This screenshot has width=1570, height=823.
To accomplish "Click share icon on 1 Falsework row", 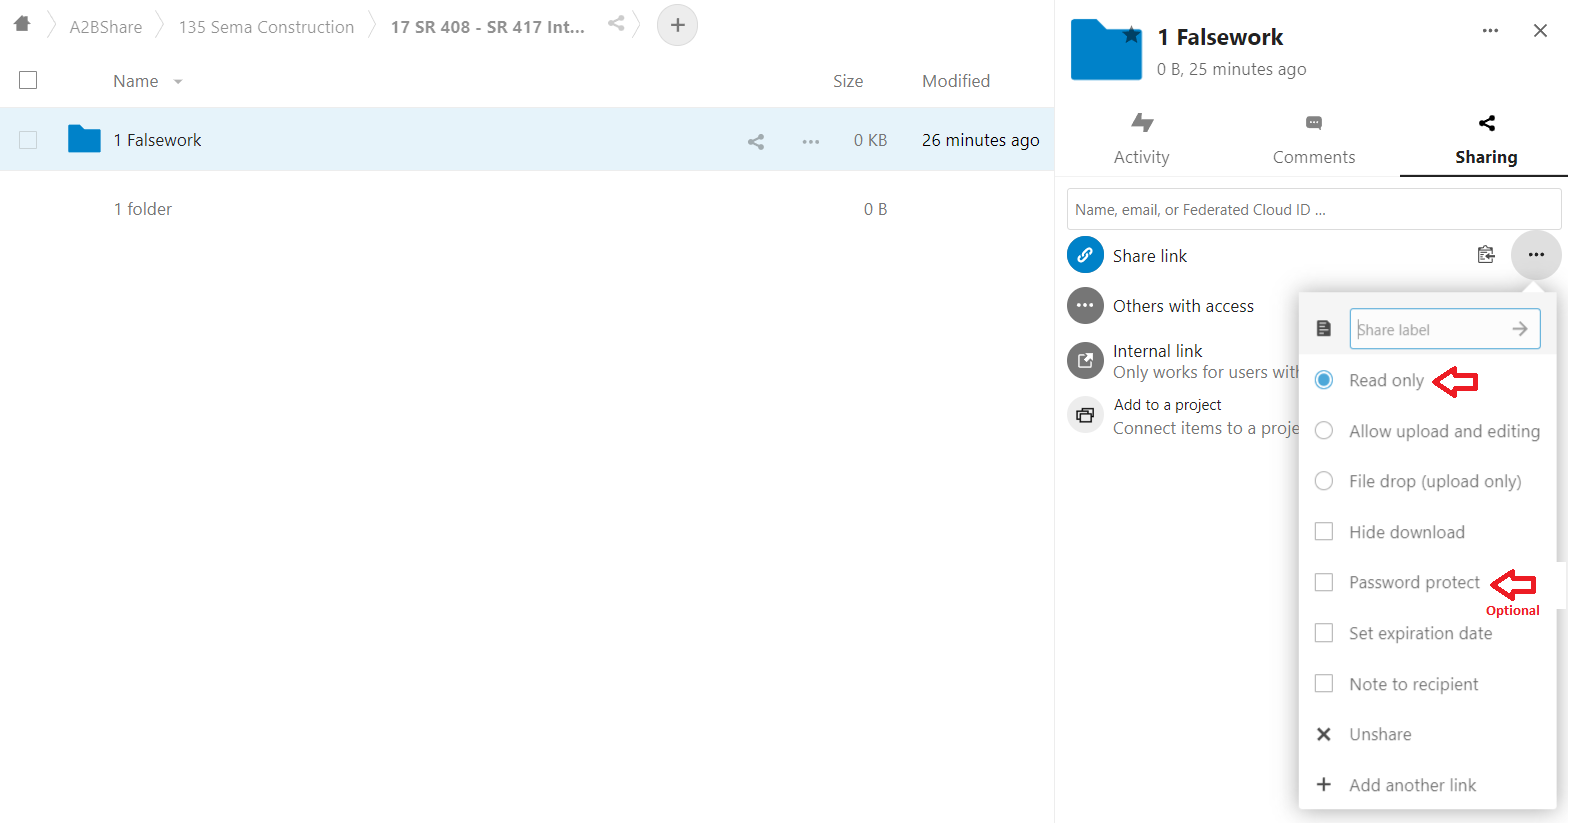I will click(x=756, y=141).
